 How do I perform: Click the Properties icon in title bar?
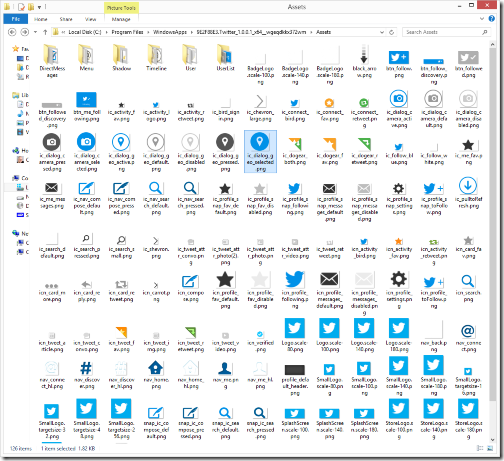(x=21, y=7)
